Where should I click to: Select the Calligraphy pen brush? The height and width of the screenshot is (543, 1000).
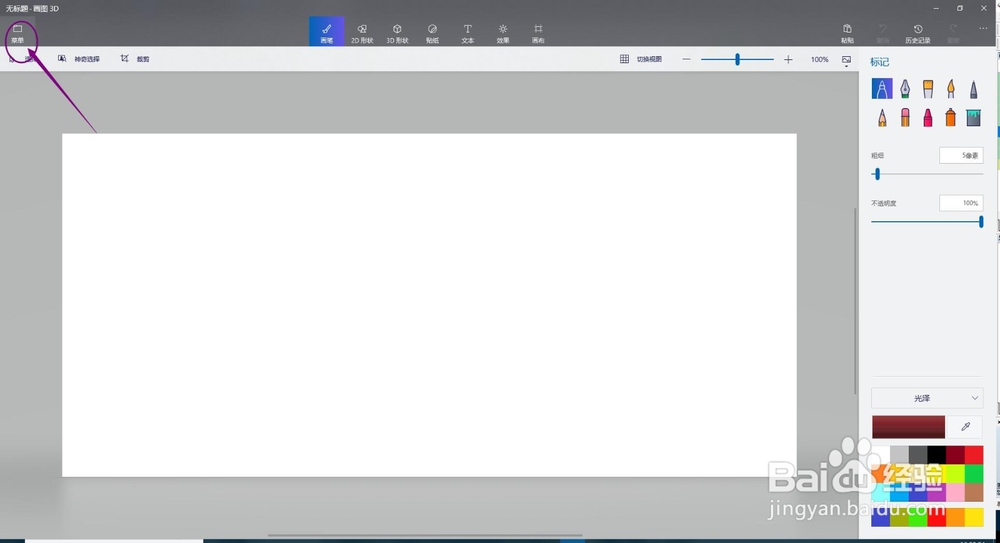click(x=905, y=88)
